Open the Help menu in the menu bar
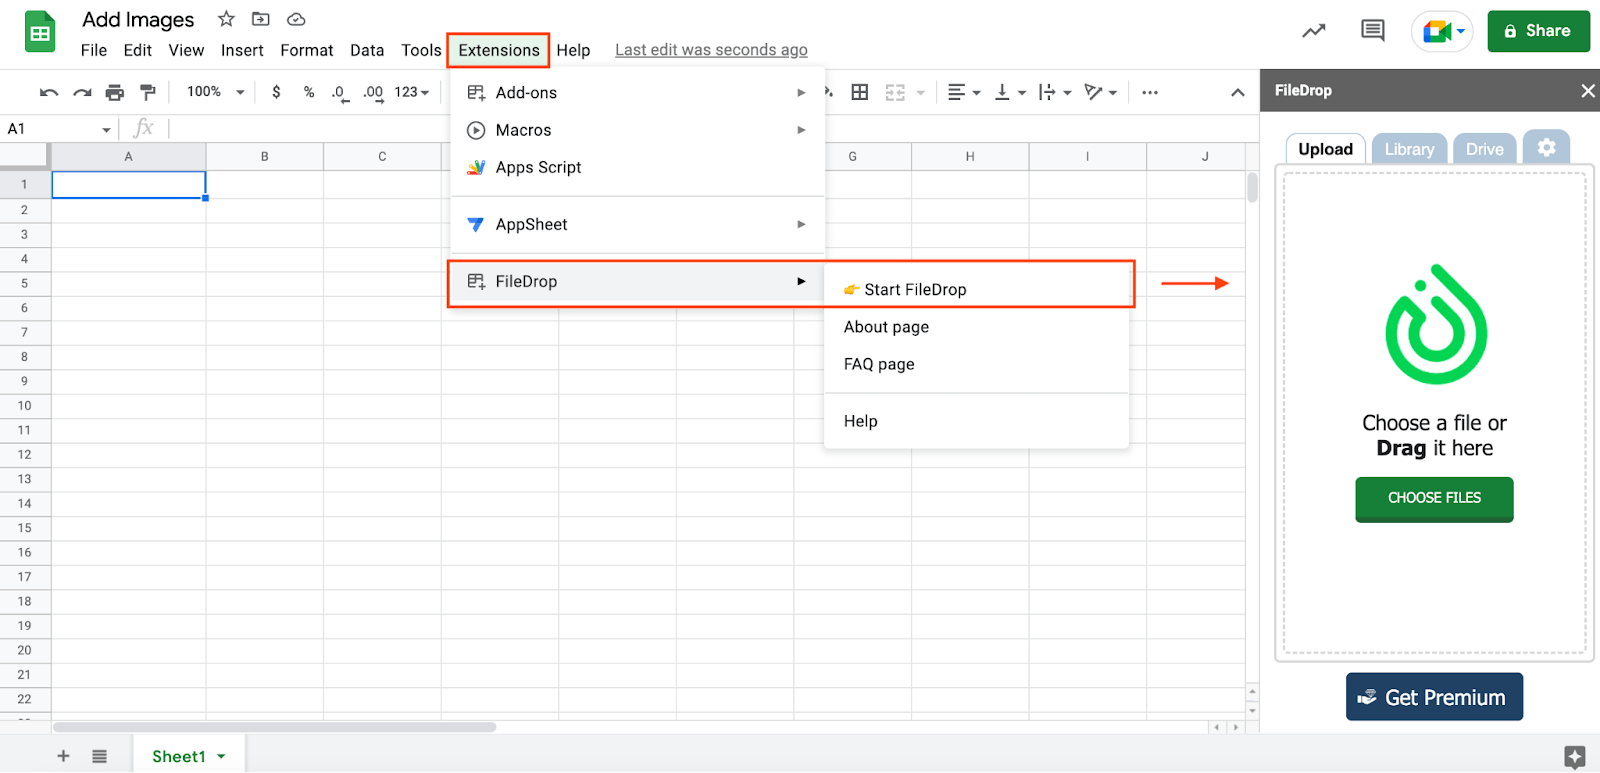 [x=573, y=50]
